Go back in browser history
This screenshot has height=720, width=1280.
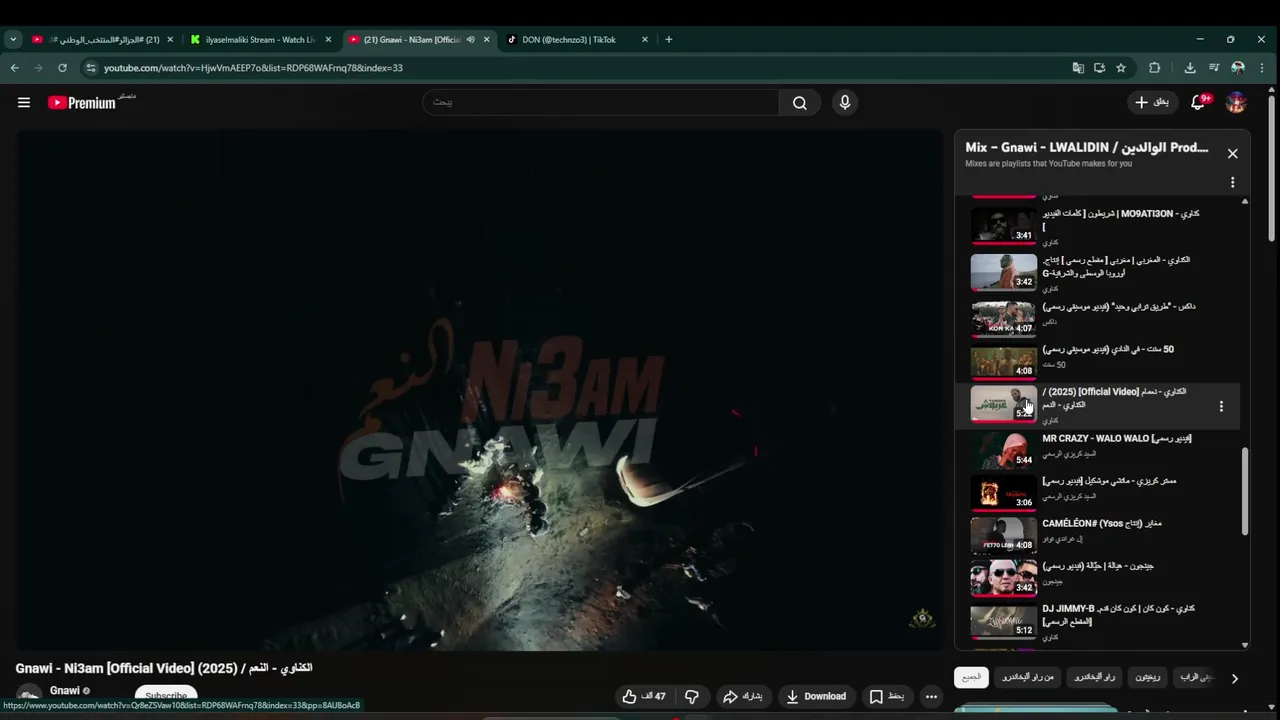(x=14, y=68)
